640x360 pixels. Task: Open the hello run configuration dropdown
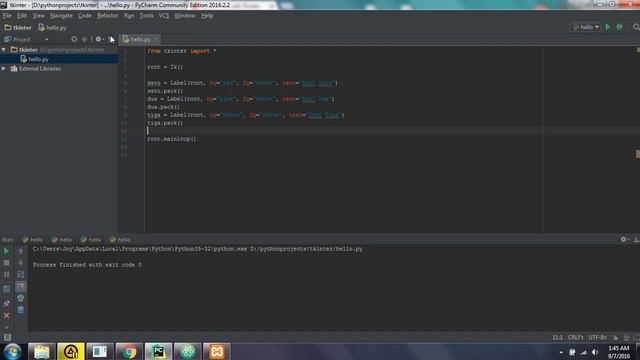tap(585, 27)
